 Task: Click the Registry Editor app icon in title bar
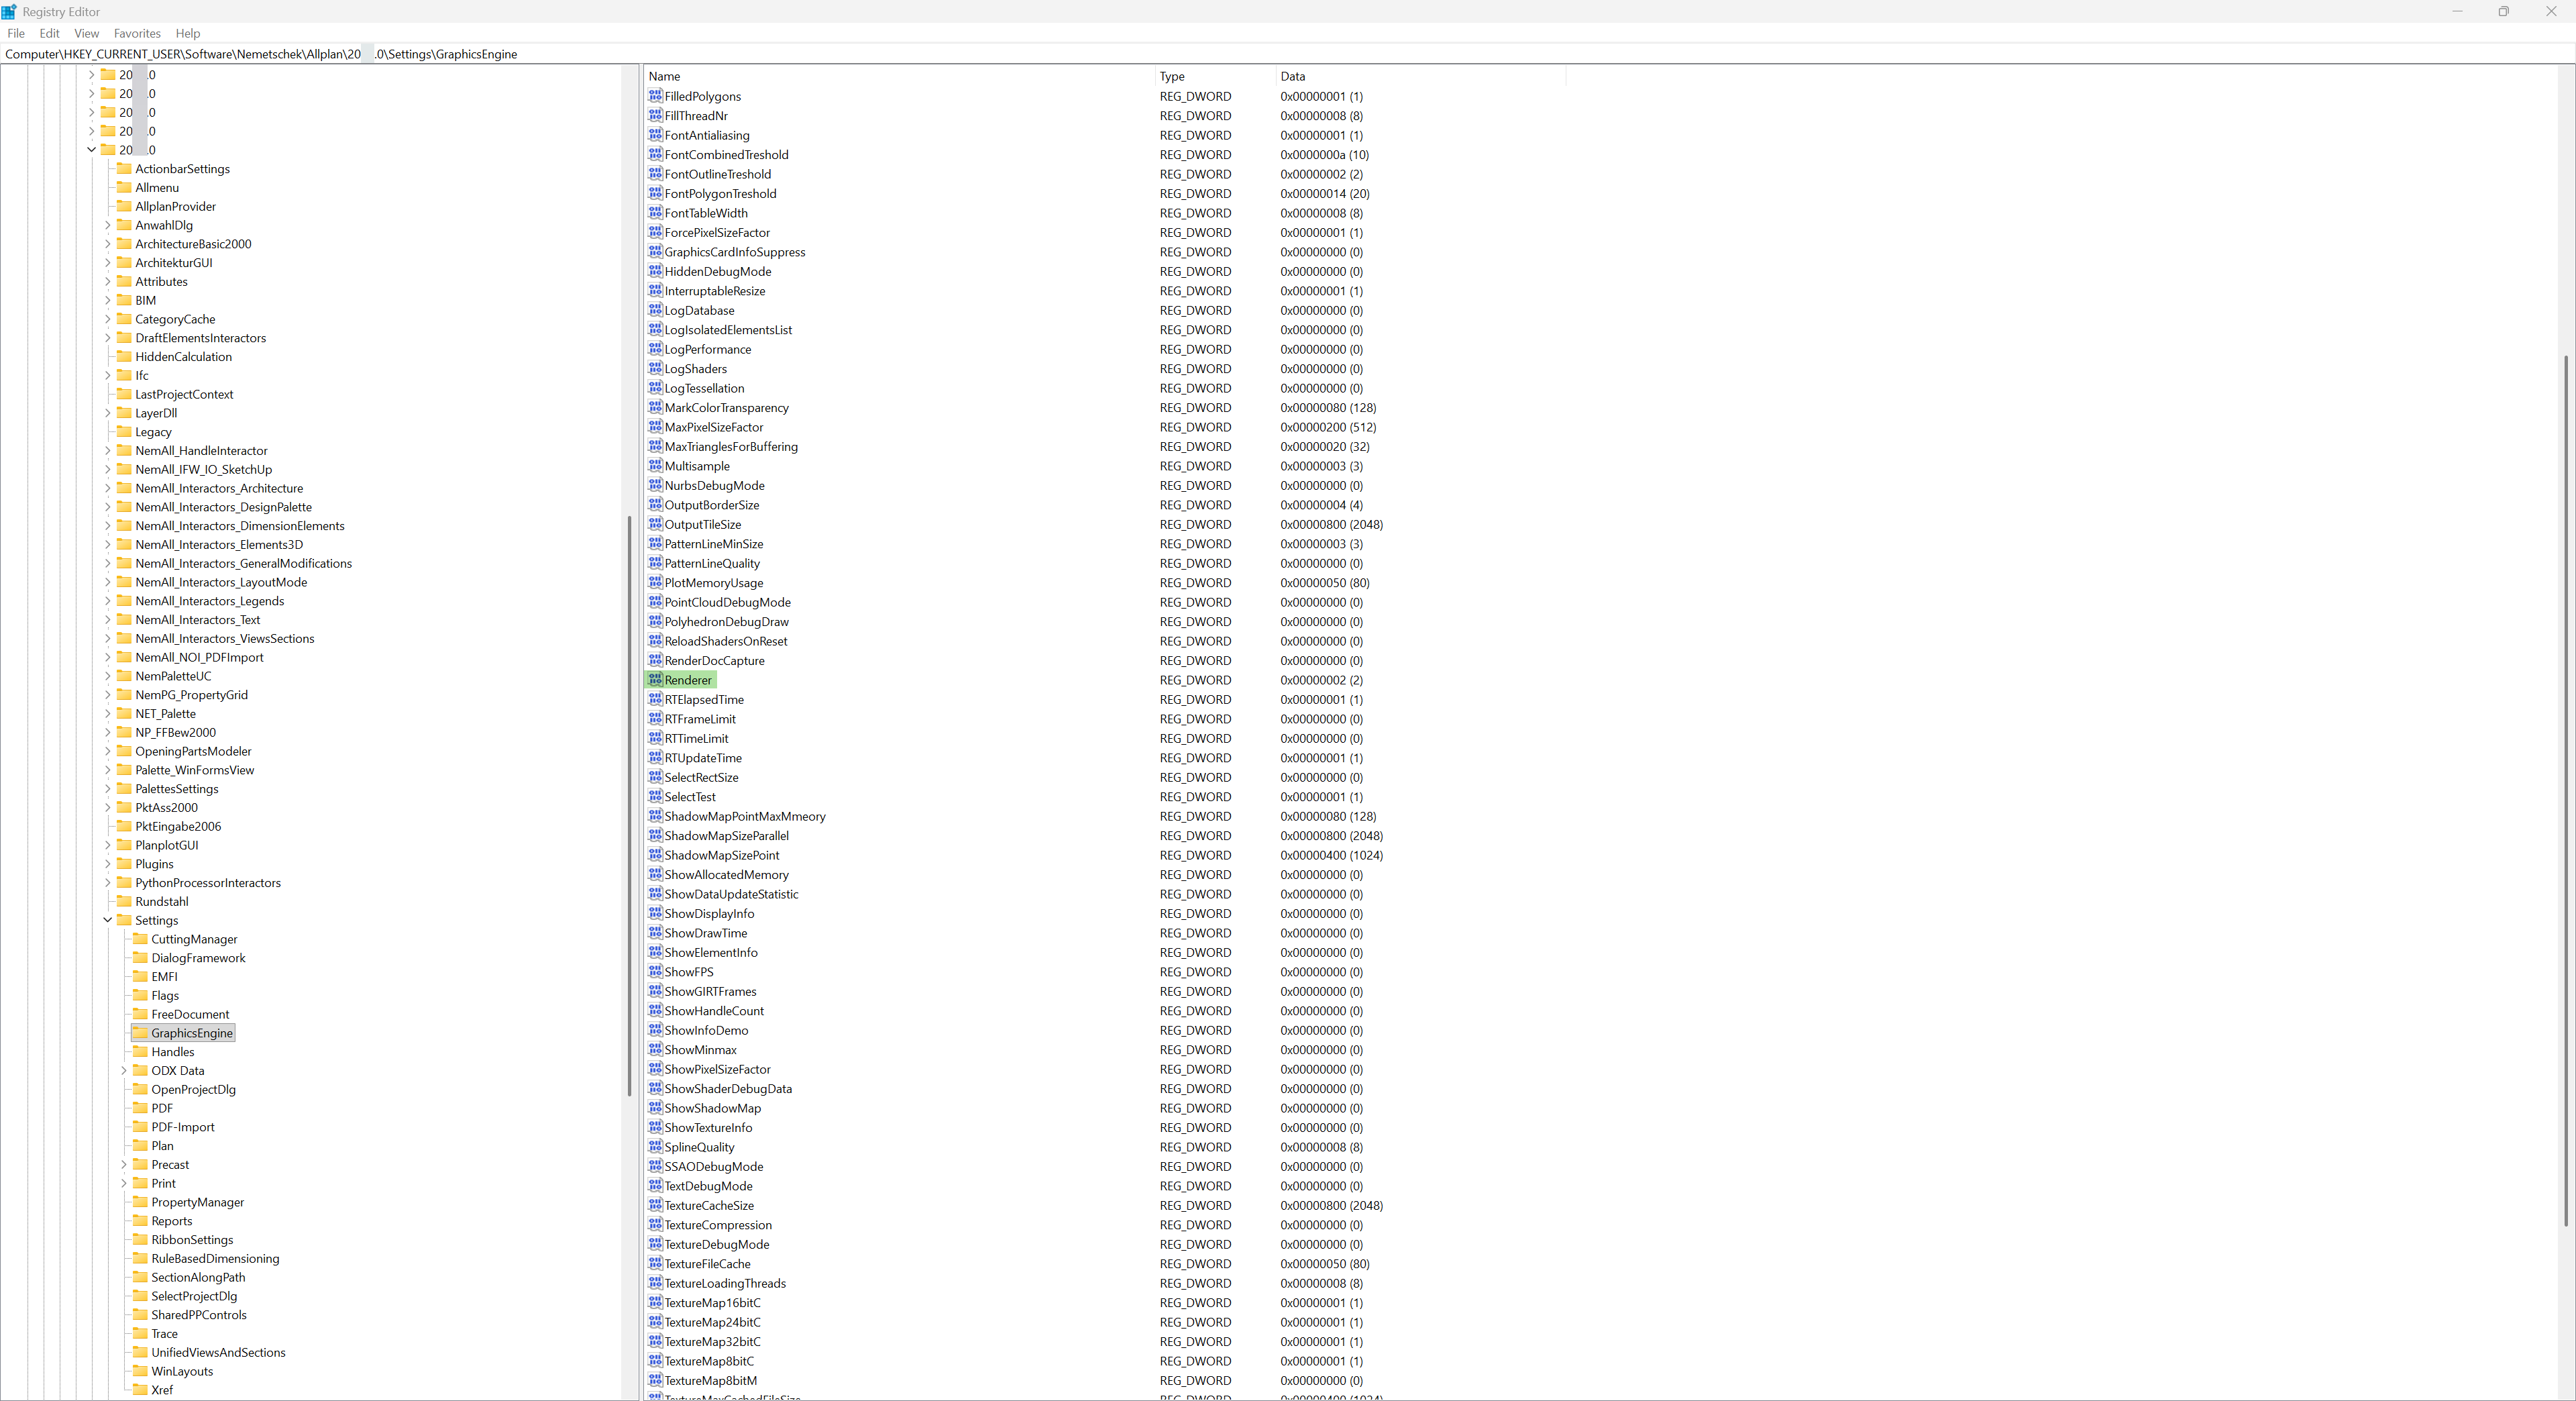pyautogui.click(x=9, y=11)
